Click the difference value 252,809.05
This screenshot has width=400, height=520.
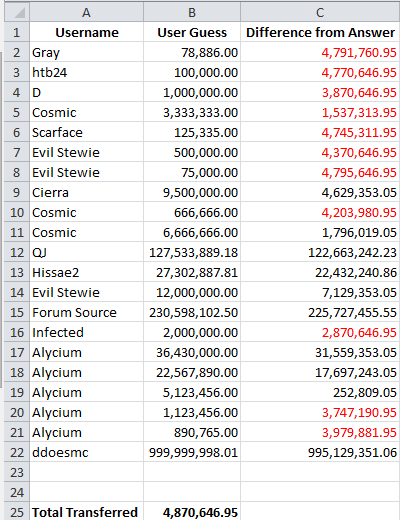tap(320, 392)
